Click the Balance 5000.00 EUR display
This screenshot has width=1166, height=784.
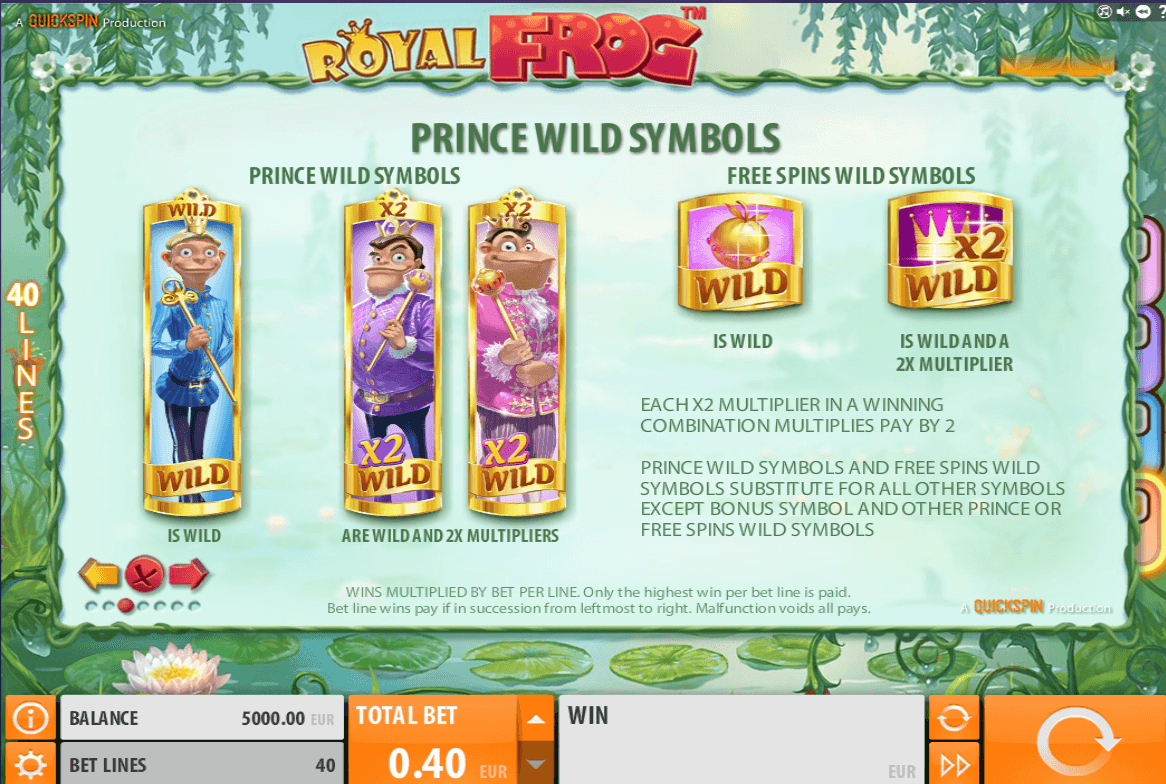(202, 719)
